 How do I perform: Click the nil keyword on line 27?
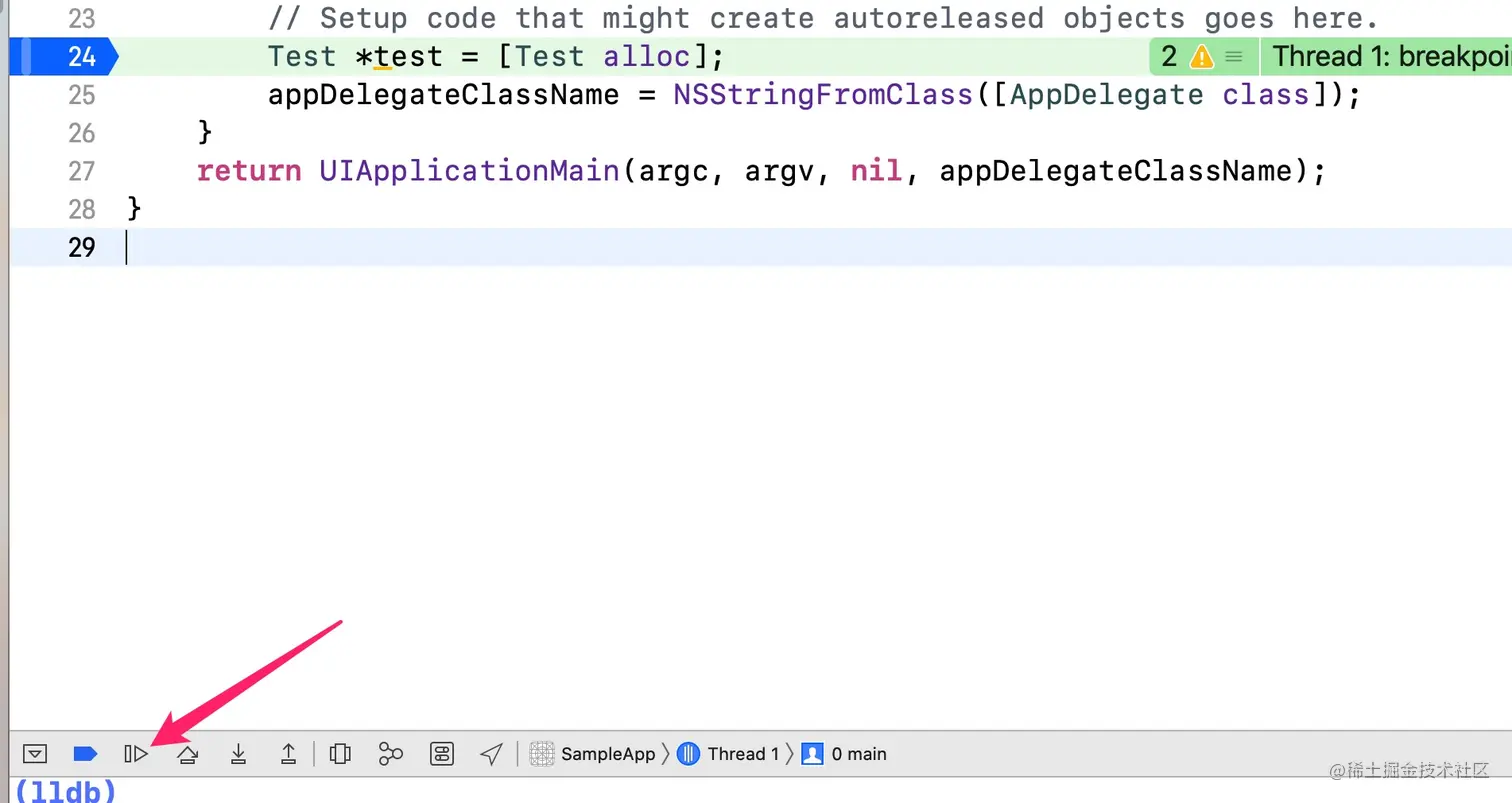point(876,171)
